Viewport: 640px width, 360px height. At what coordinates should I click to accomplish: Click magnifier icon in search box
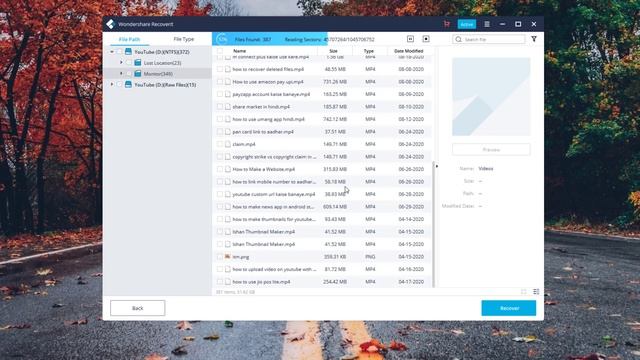pos(458,39)
